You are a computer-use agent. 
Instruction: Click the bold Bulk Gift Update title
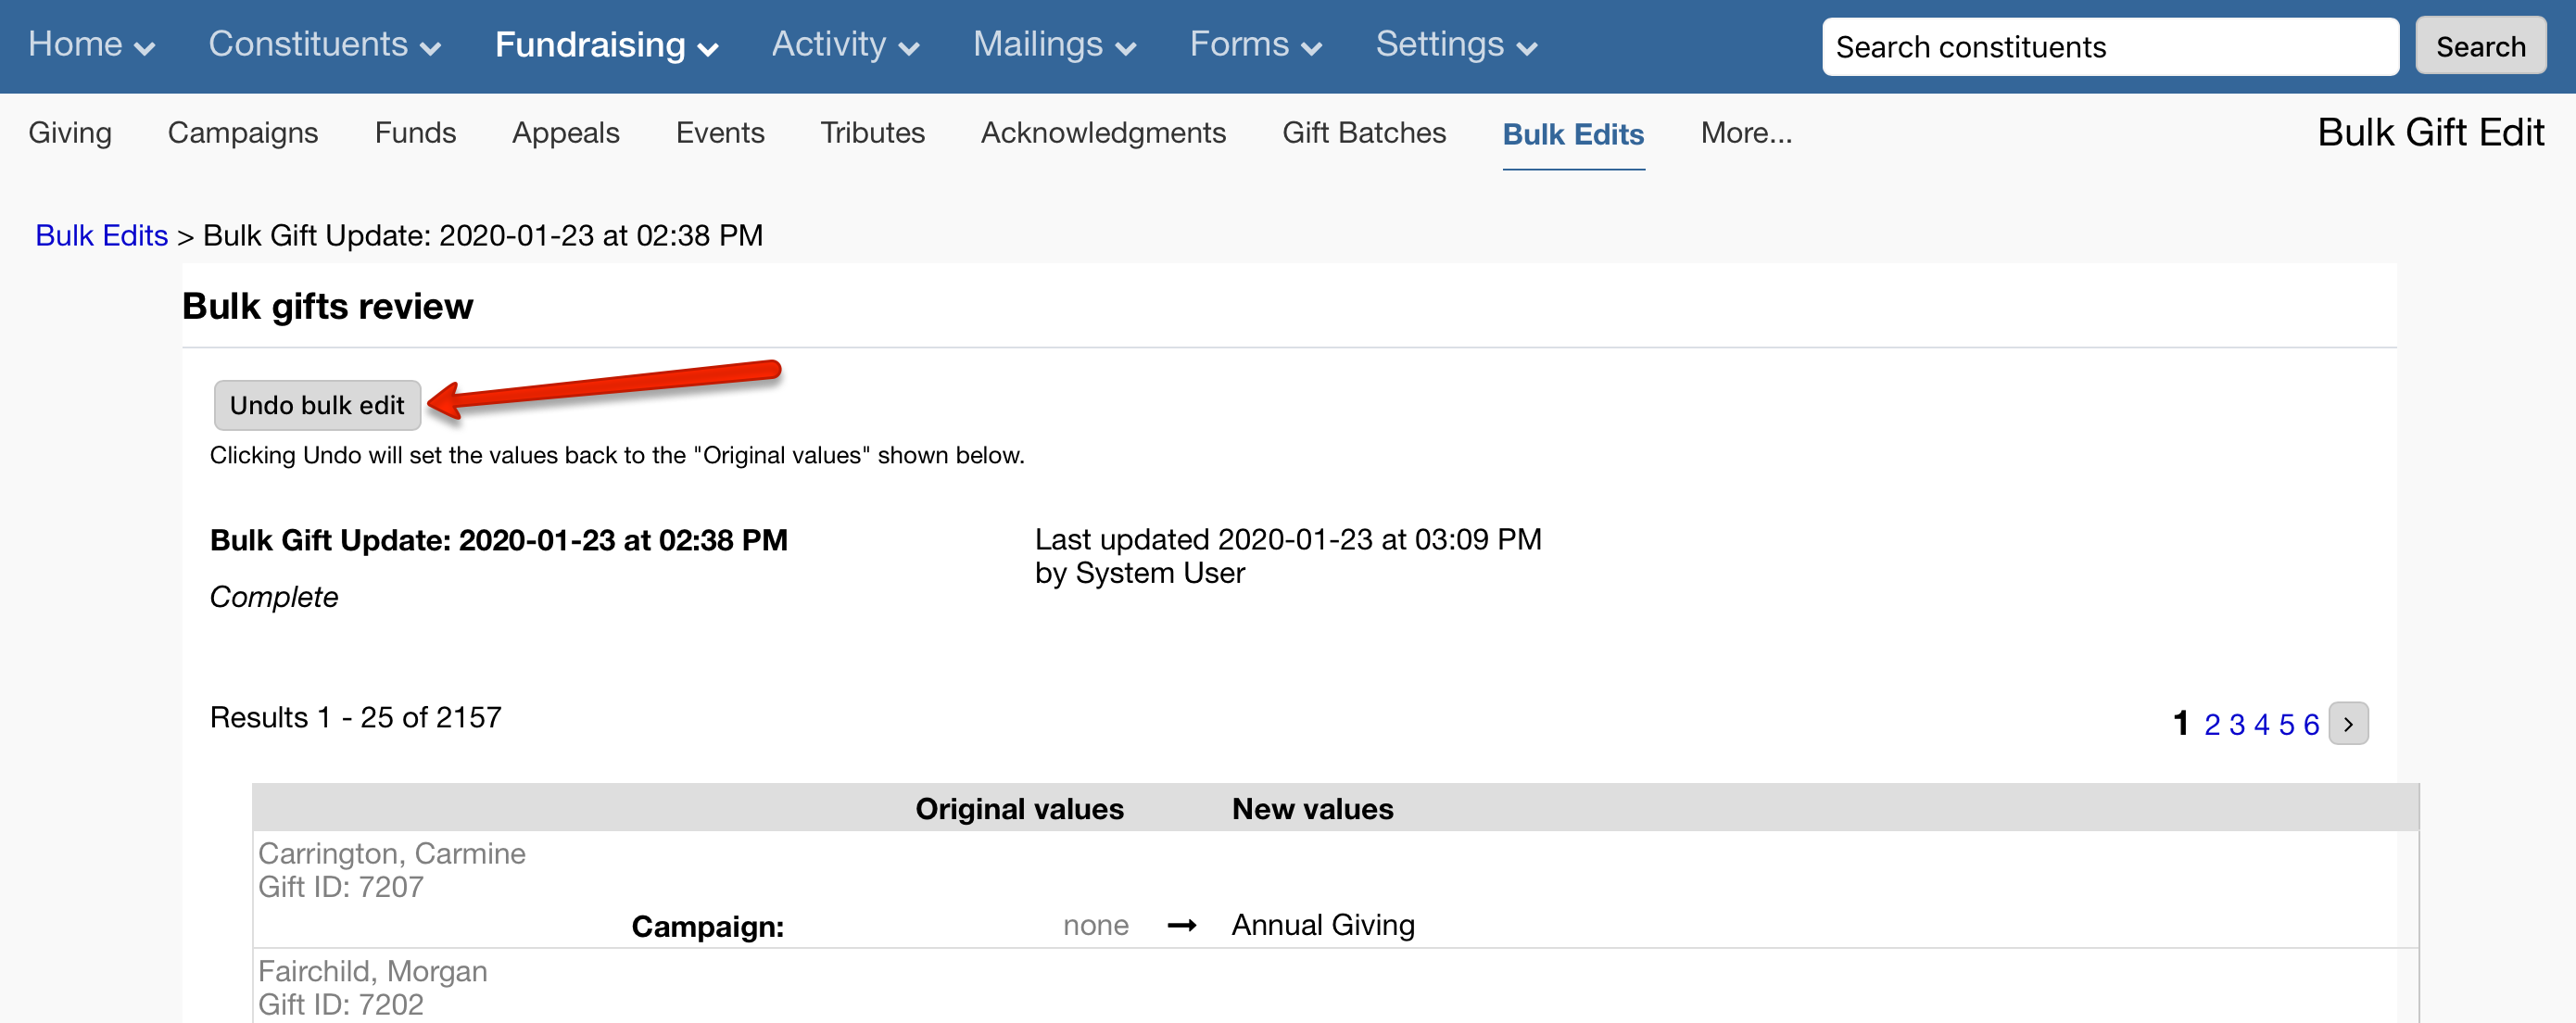coord(499,540)
